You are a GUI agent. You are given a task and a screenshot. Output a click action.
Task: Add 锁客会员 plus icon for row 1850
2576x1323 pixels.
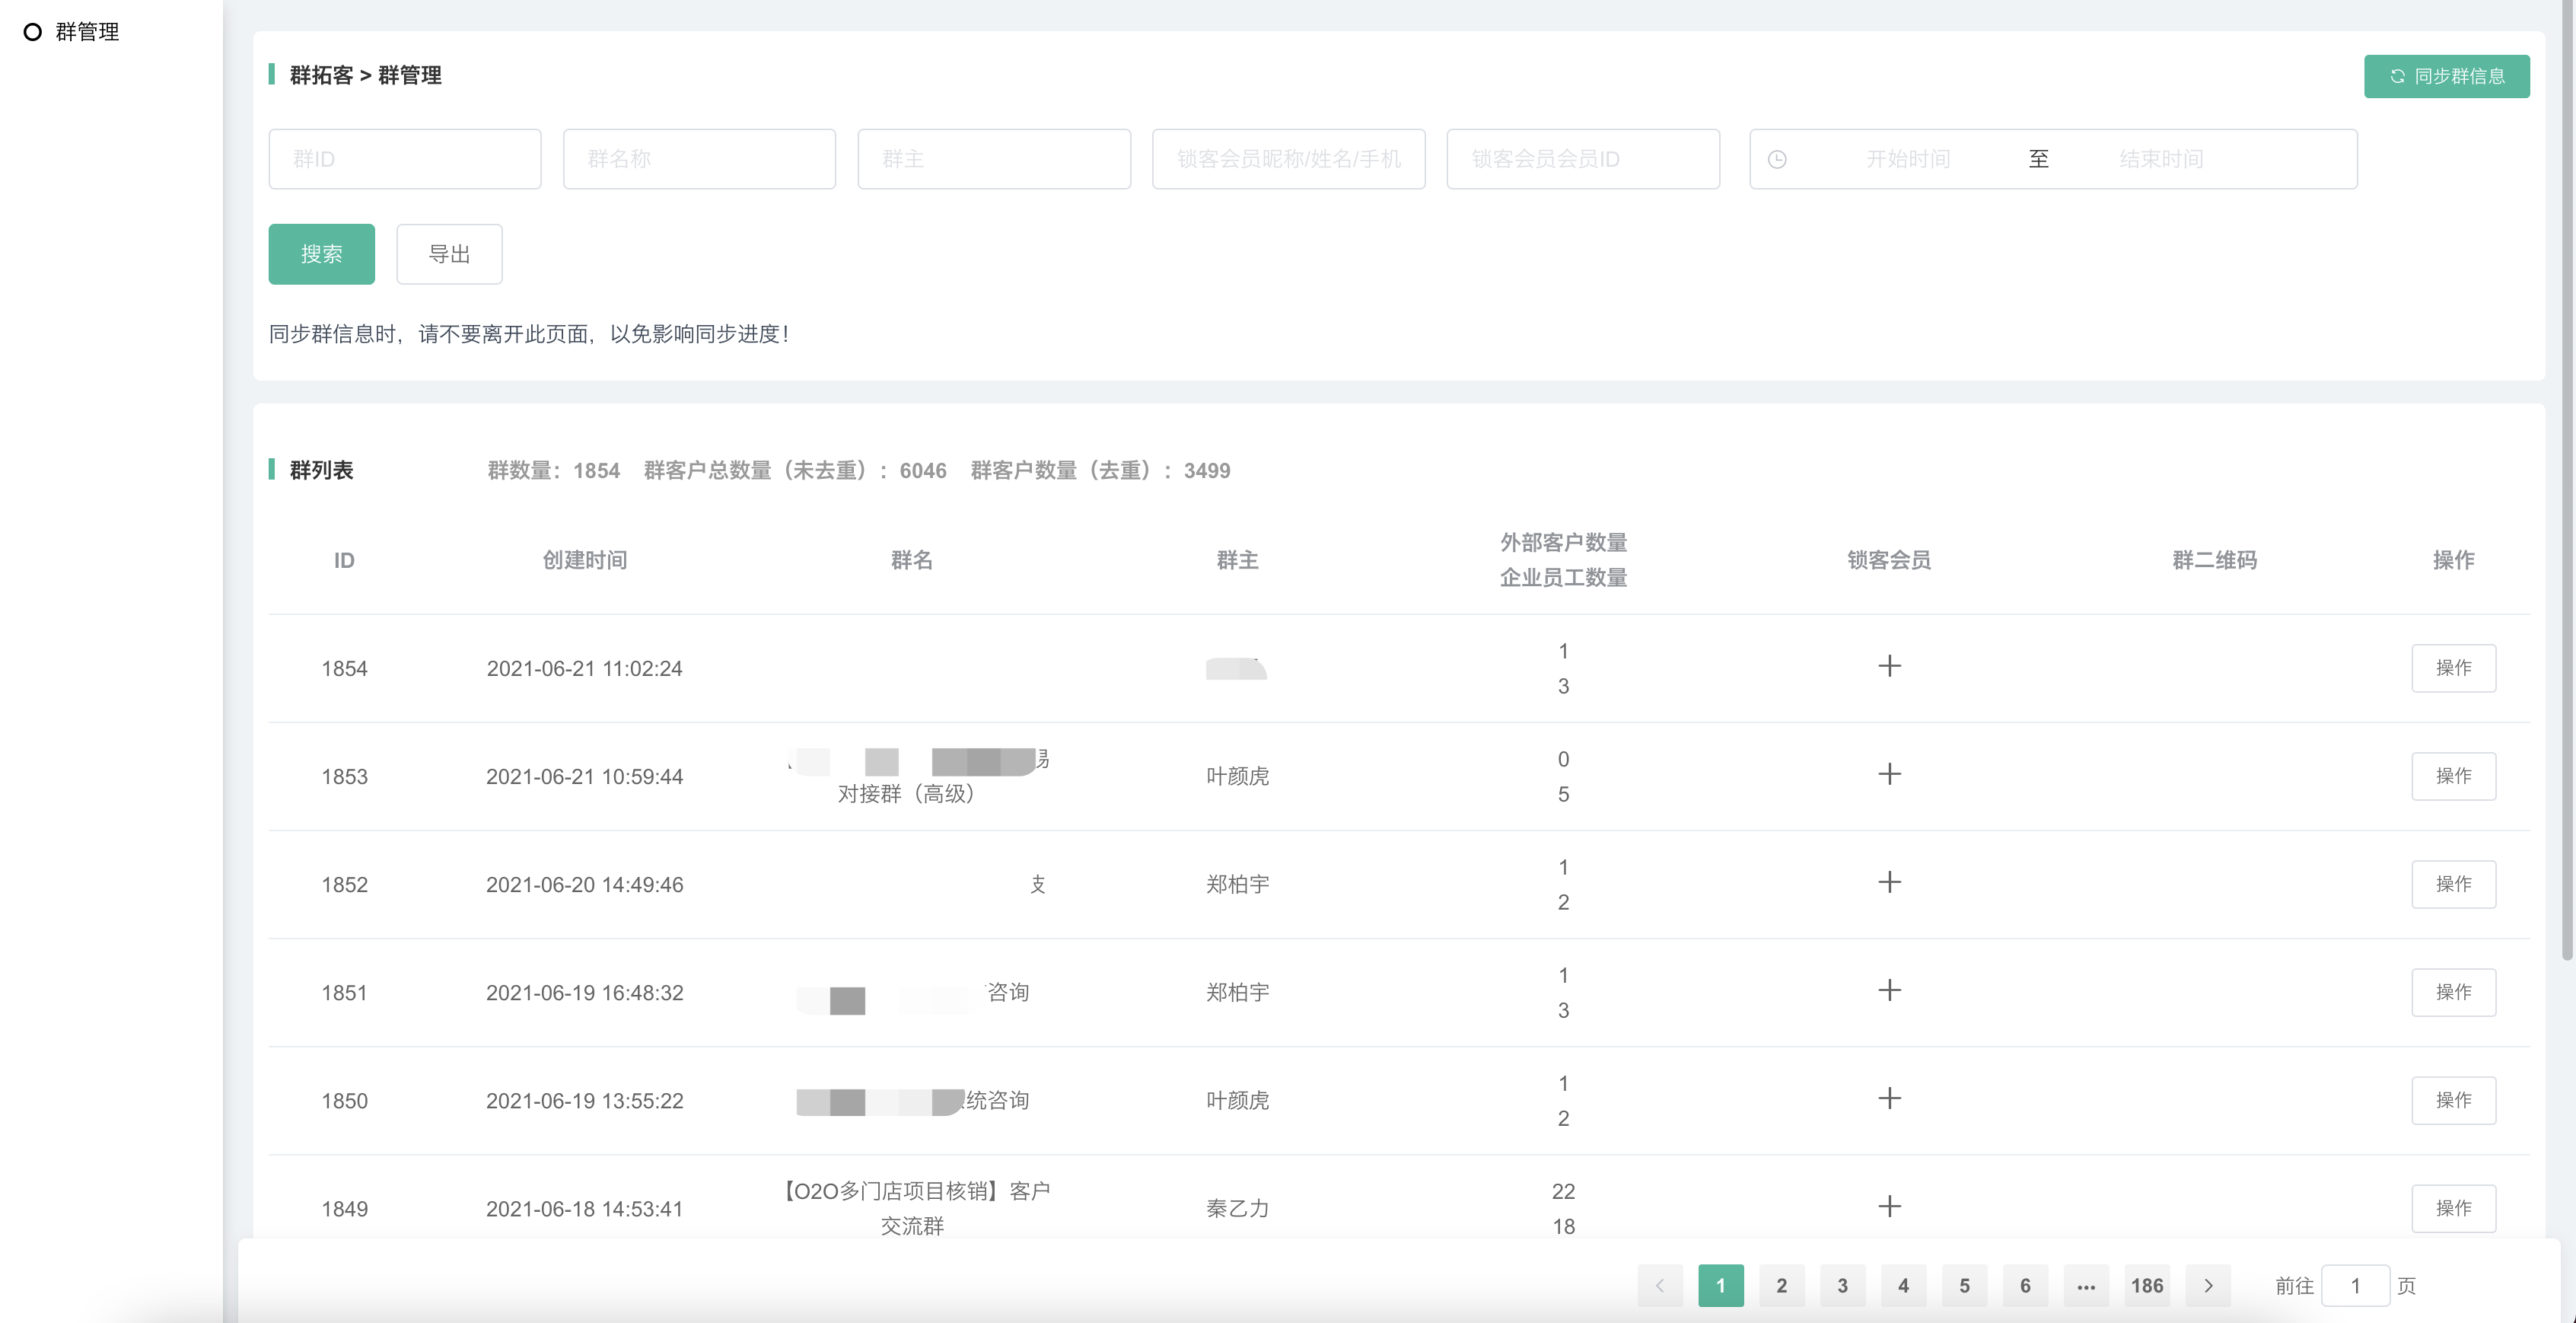[x=1889, y=1098]
